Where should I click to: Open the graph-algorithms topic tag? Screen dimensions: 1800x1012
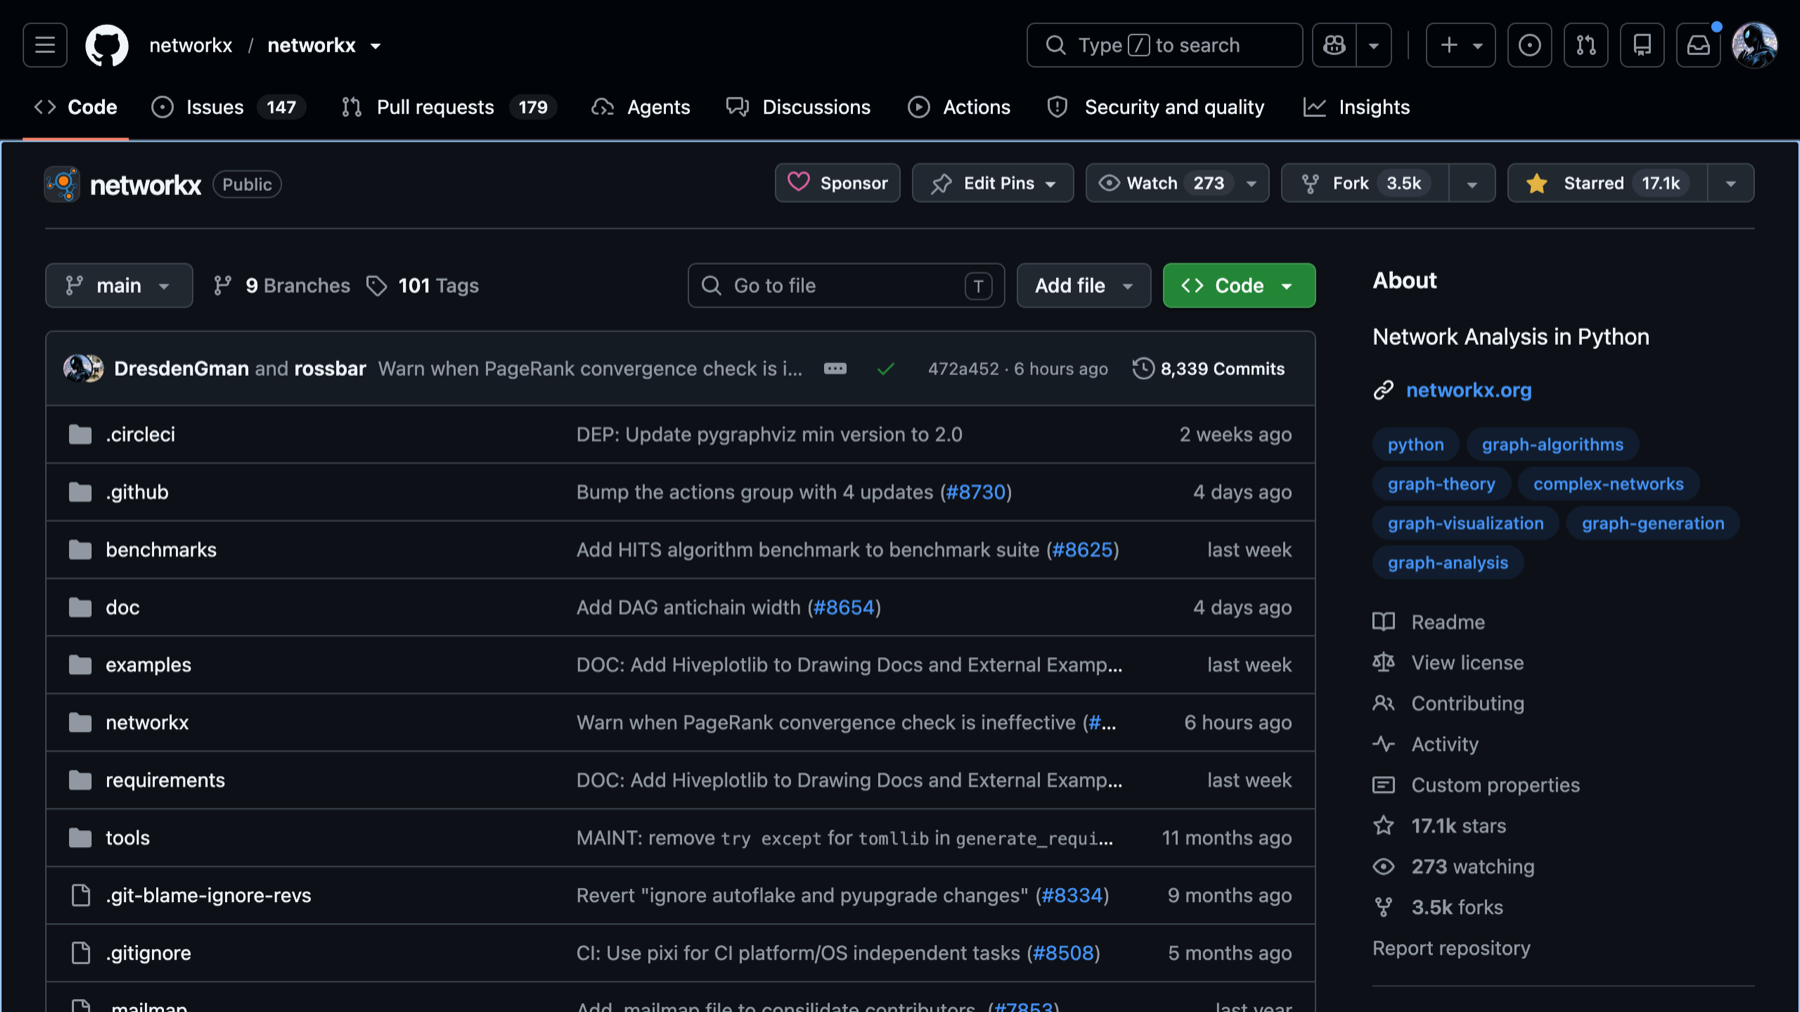pyautogui.click(x=1553, y=444)
